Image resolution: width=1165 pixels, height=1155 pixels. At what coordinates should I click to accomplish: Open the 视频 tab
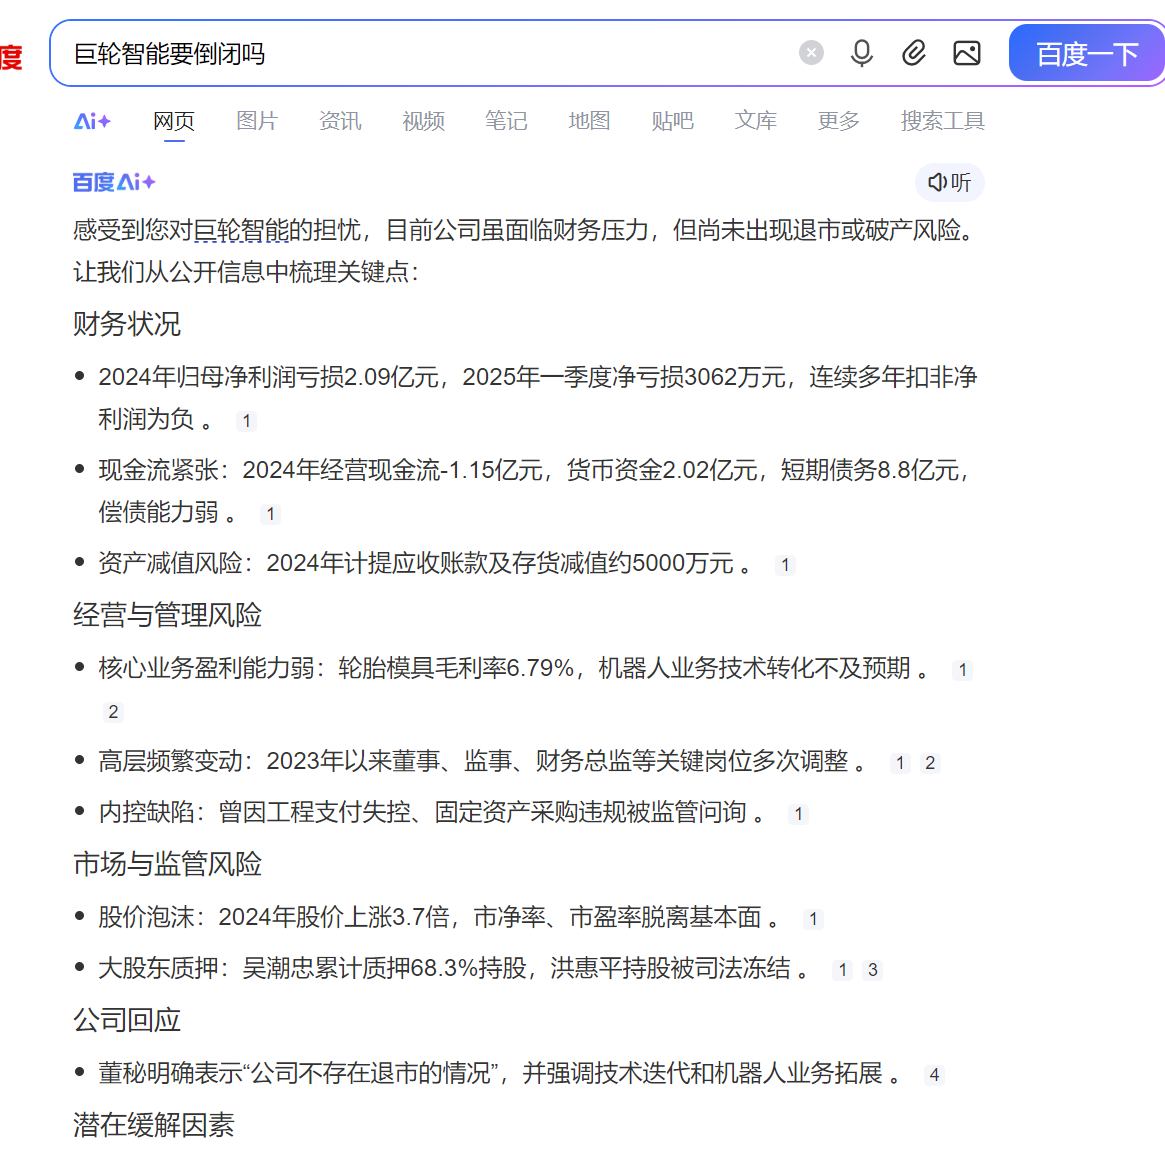click(424, 120)
